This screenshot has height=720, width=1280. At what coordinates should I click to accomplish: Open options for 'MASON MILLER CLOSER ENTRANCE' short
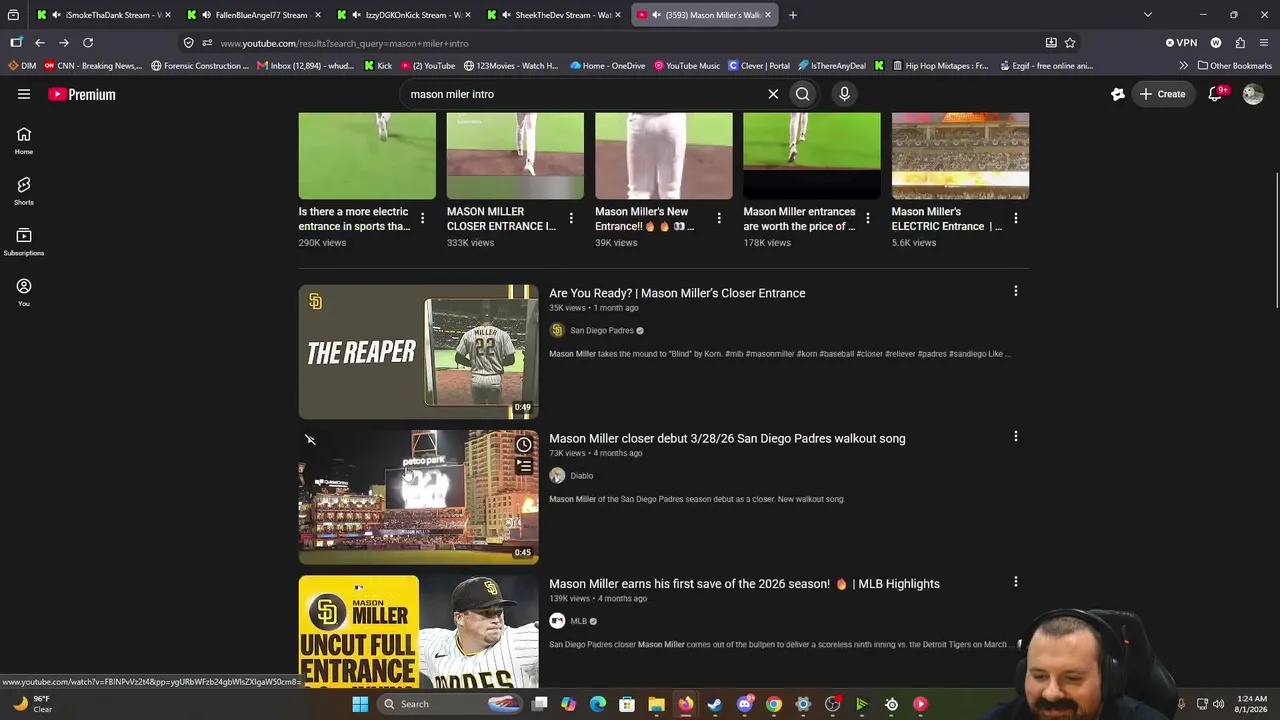[x=571, y=218]
